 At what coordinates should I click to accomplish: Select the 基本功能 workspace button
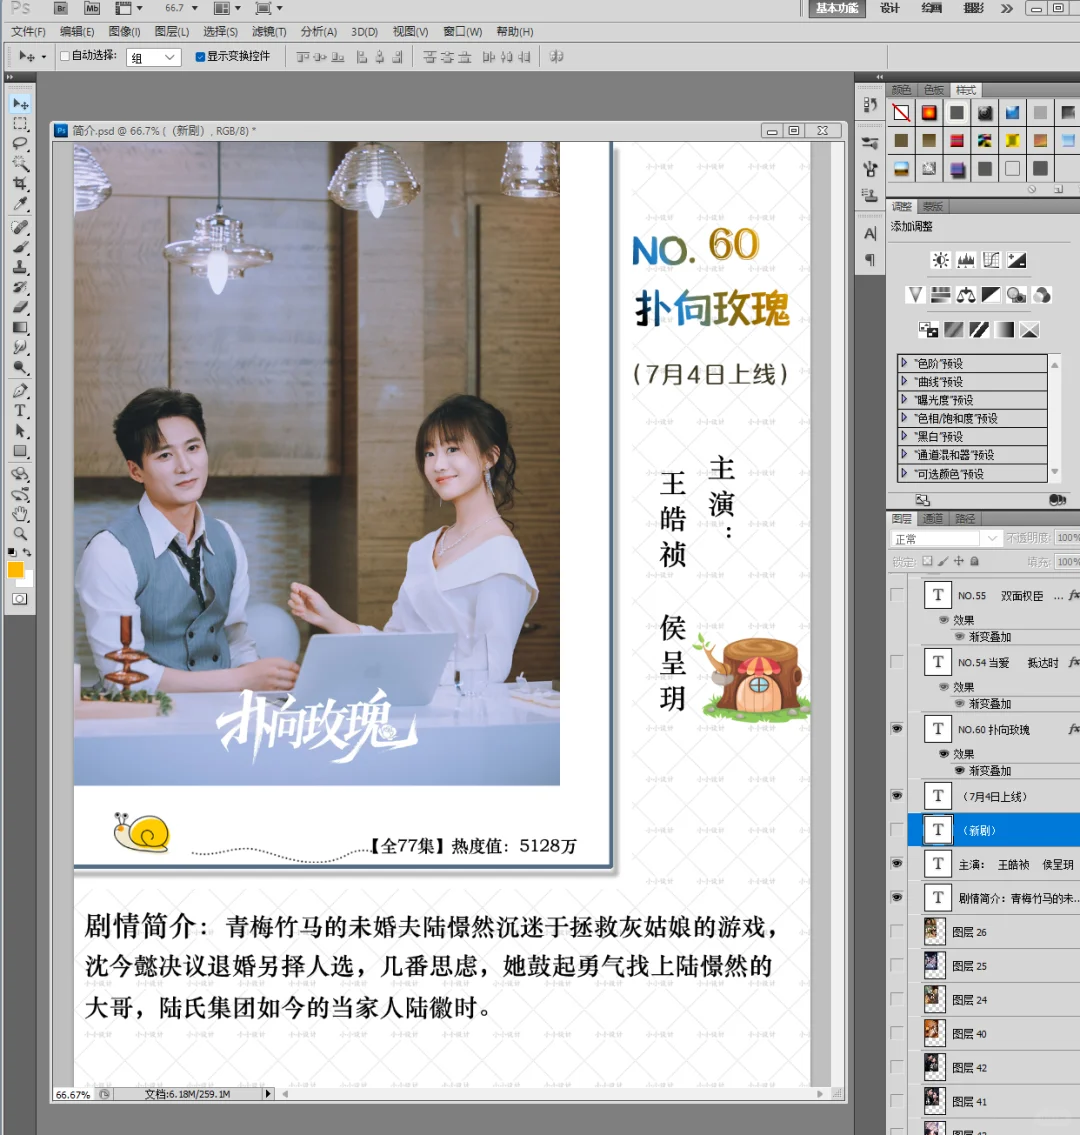(x=837, y=8)
